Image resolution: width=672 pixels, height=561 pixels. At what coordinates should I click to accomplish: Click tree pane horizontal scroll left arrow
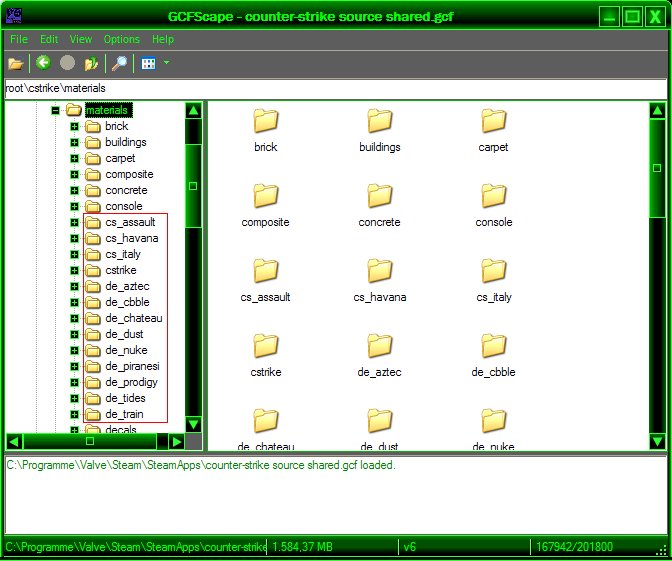point(14,441)
